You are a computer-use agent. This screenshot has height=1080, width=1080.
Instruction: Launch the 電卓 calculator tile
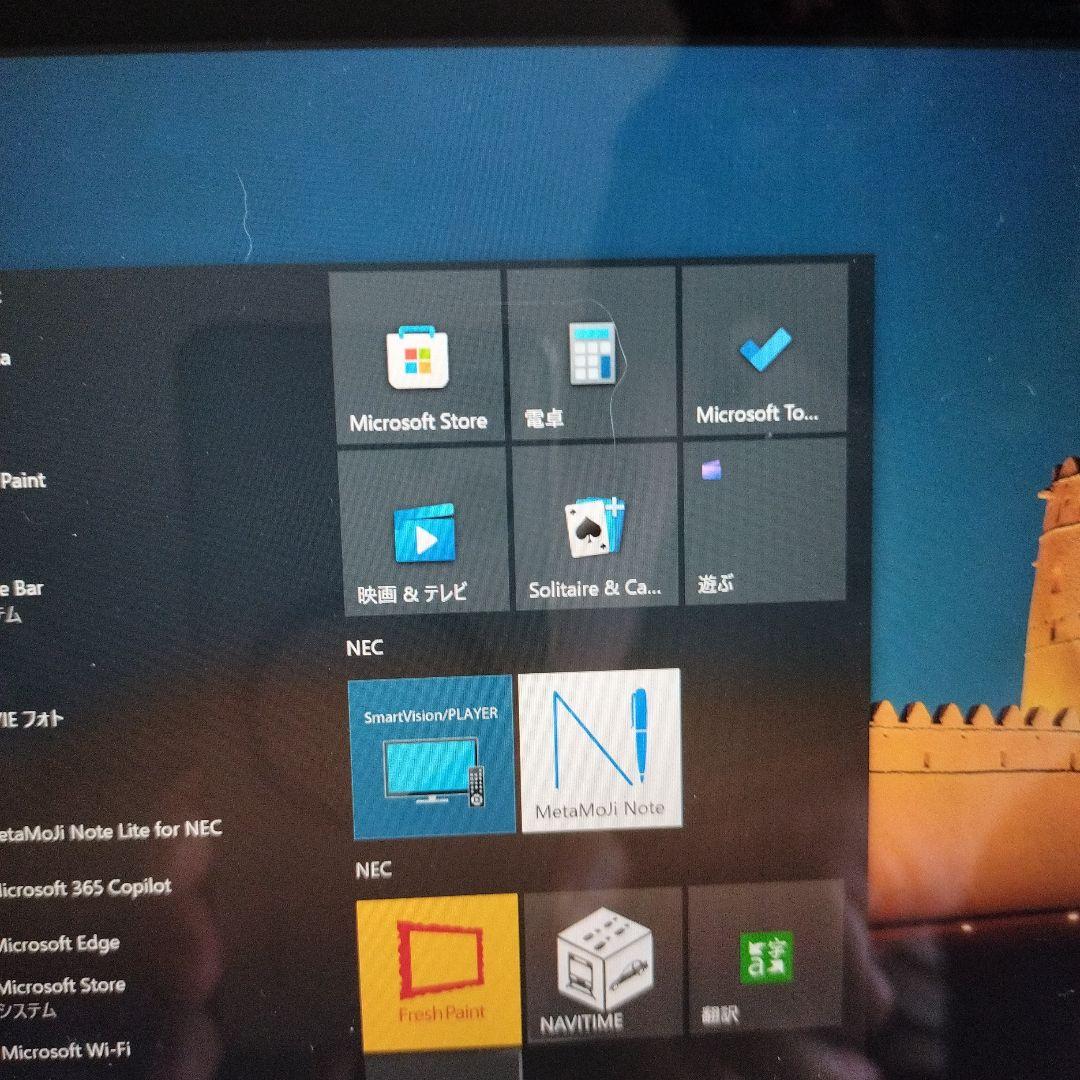(592, 353)
